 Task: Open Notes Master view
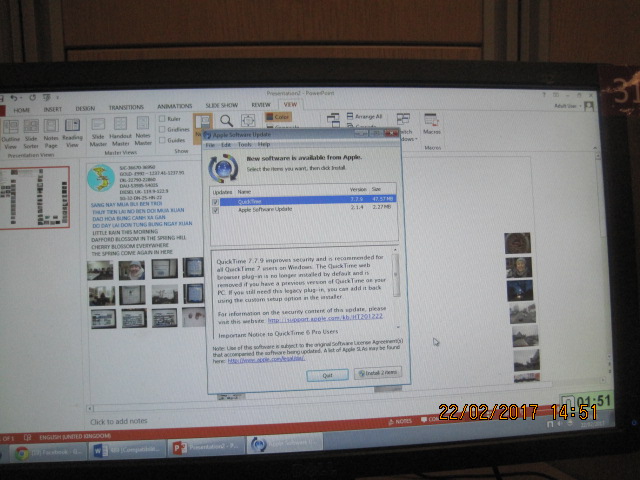click(142, 131)
